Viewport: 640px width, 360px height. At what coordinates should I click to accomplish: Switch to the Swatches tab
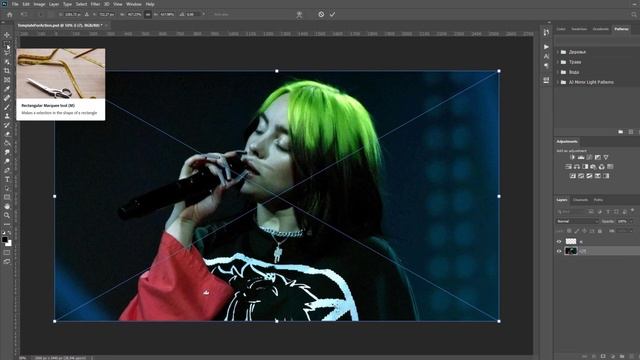click(x=579, y=29)
